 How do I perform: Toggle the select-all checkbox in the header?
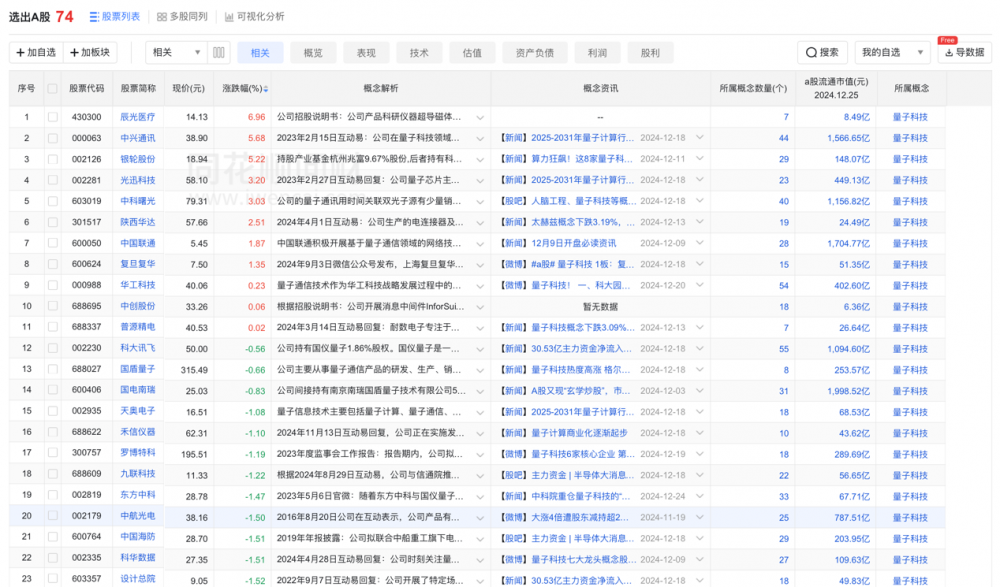(53, 89)
